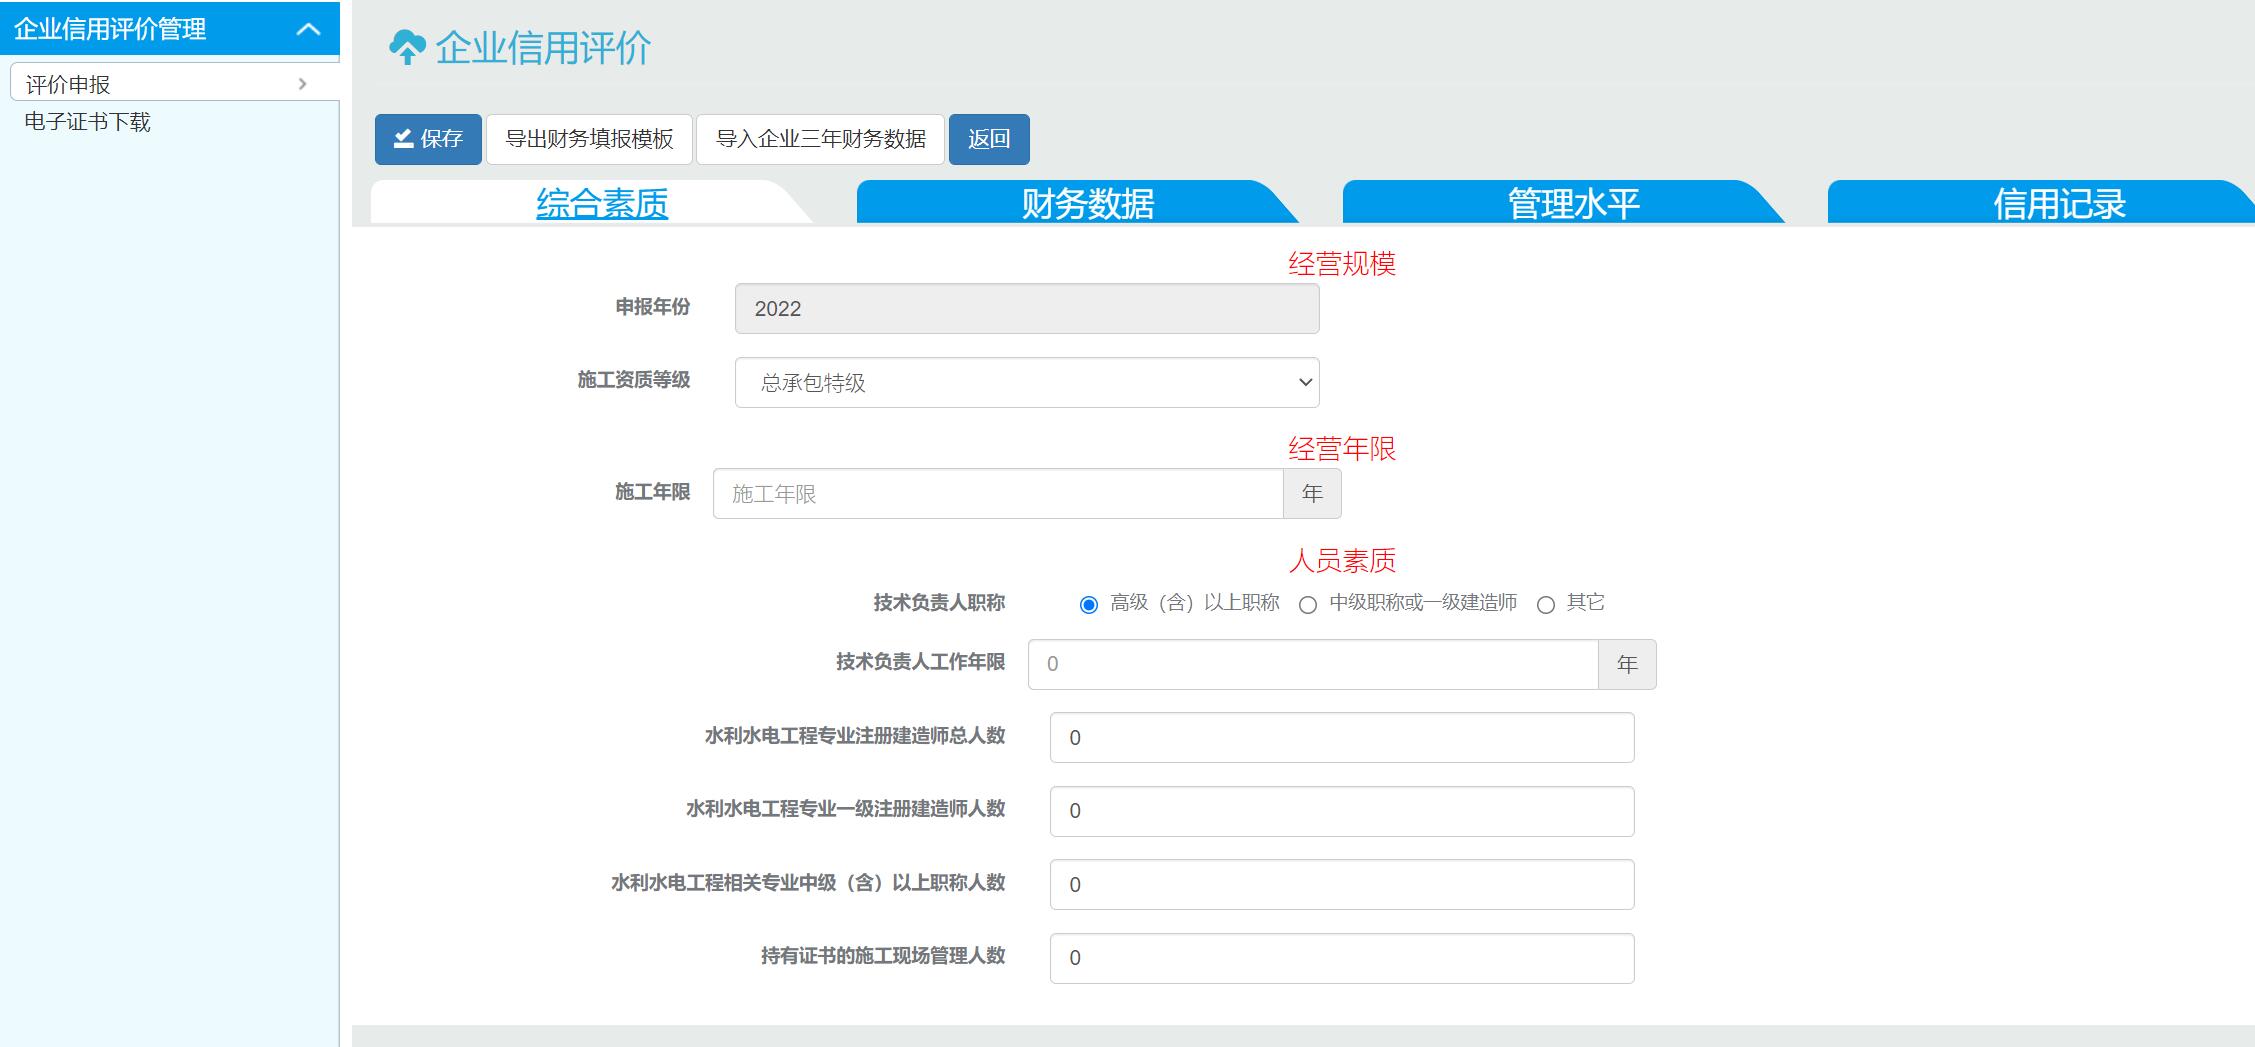Click the 经营规模 section heading
Image resolution: width=2255 pixels, height=1047 pixels.
pos(1342,264)
